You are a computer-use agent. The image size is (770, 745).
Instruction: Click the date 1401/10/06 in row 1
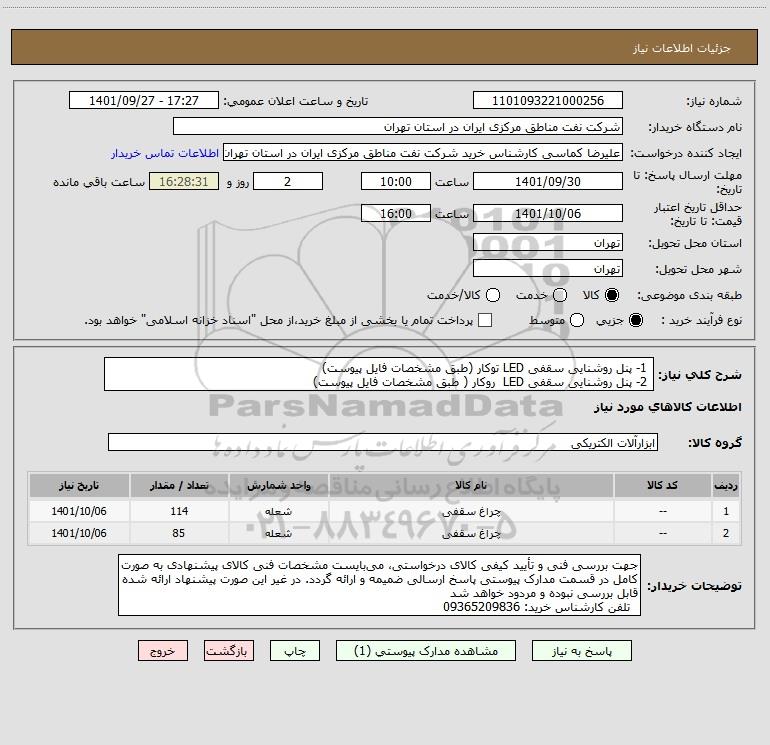click(79, 511)
